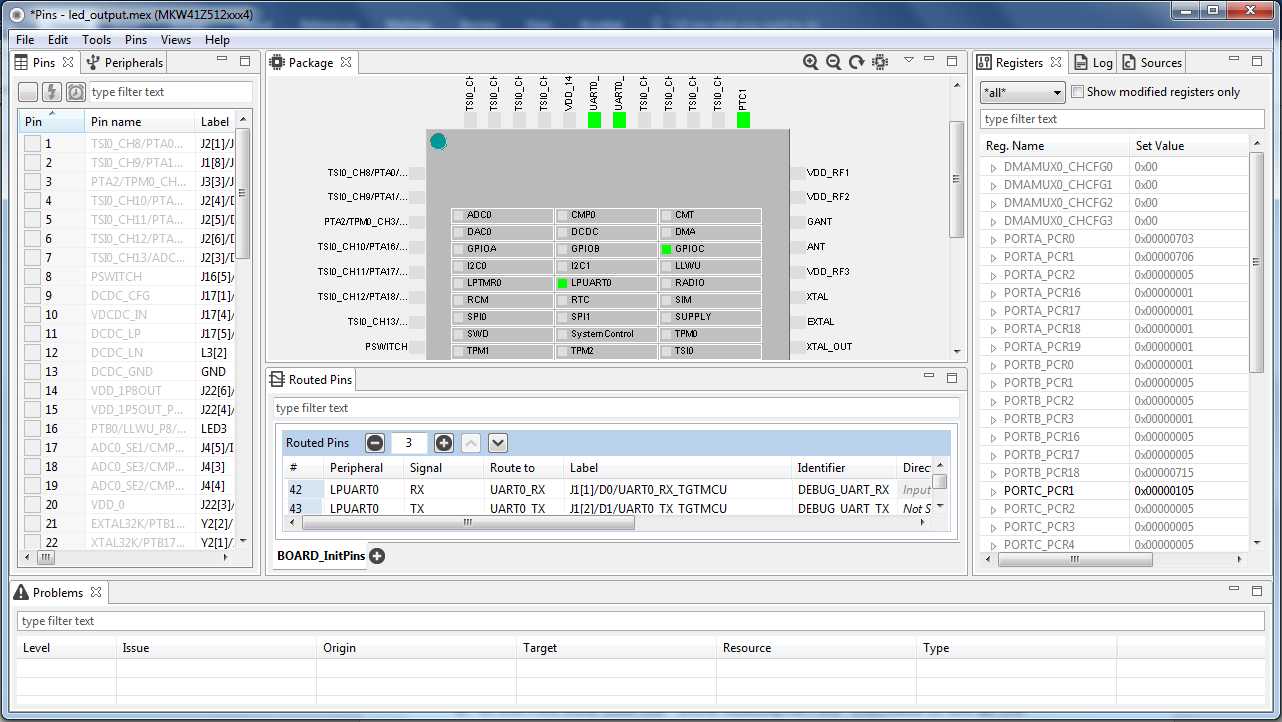This screenshot has height=722, width=1282.
Task: Open the Package view menu triangle
Action: [x=909, y=61]
